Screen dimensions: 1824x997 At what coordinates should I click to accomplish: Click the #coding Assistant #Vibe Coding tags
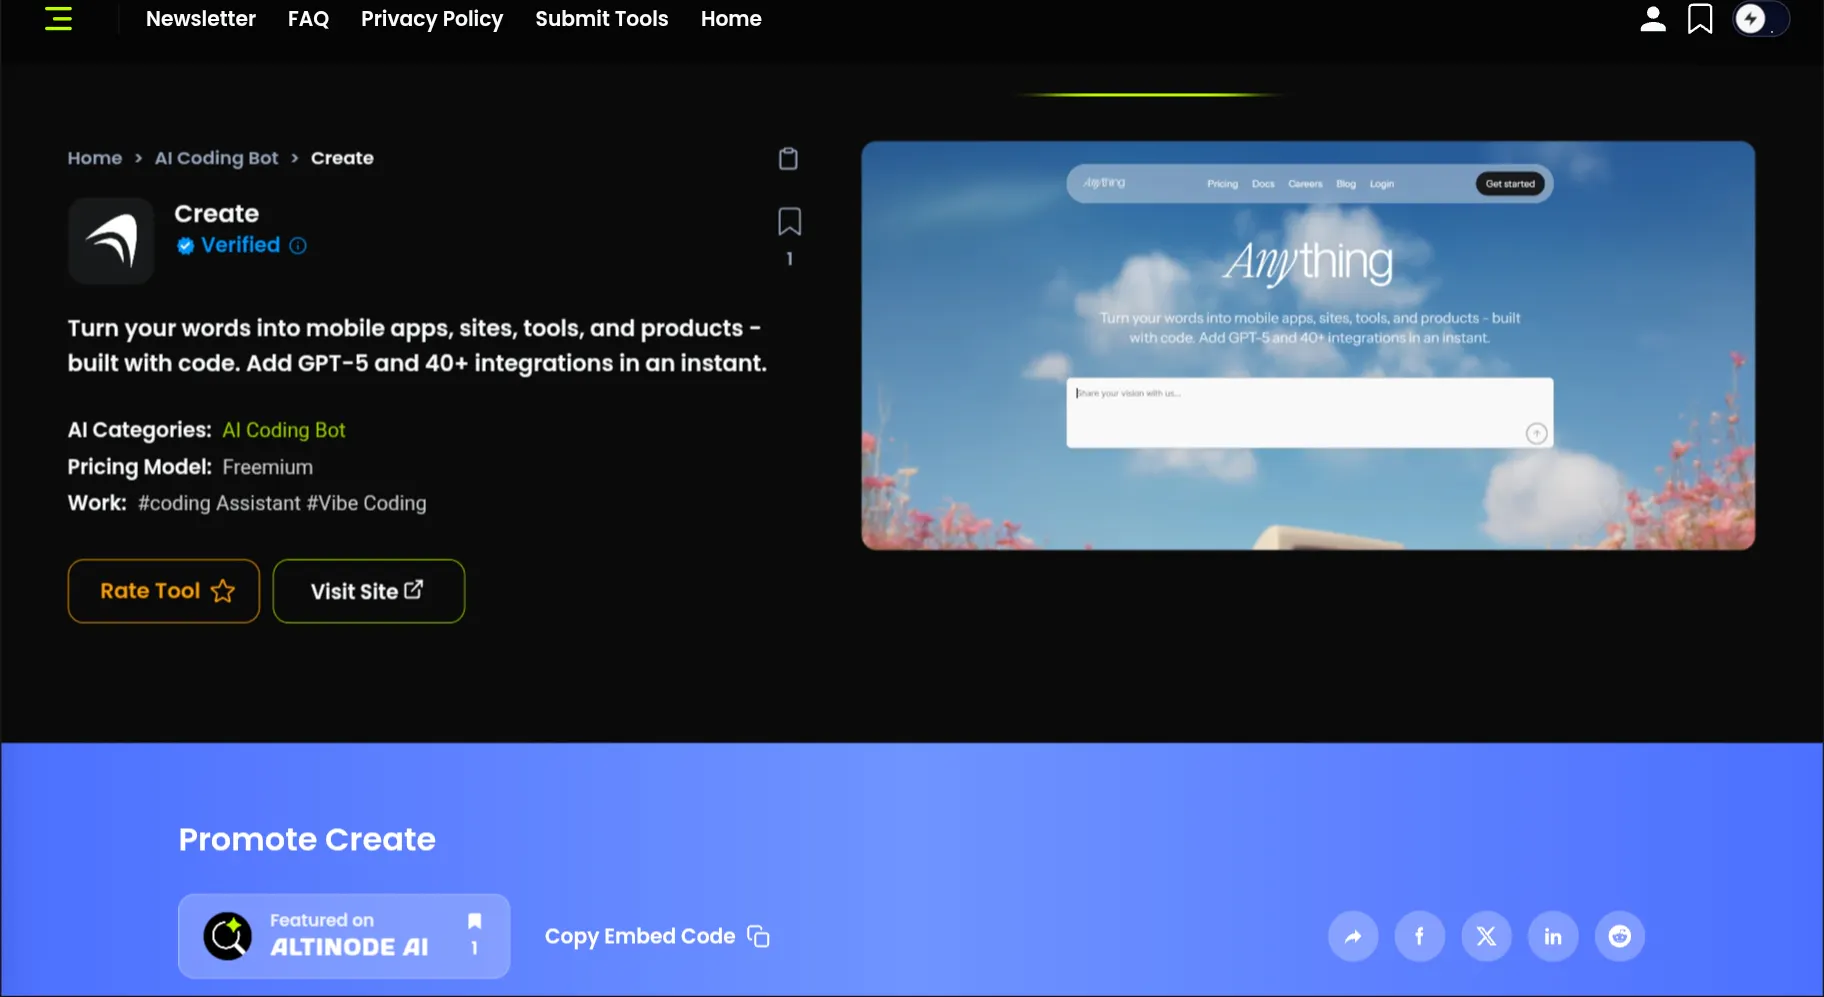pos(282,503)
